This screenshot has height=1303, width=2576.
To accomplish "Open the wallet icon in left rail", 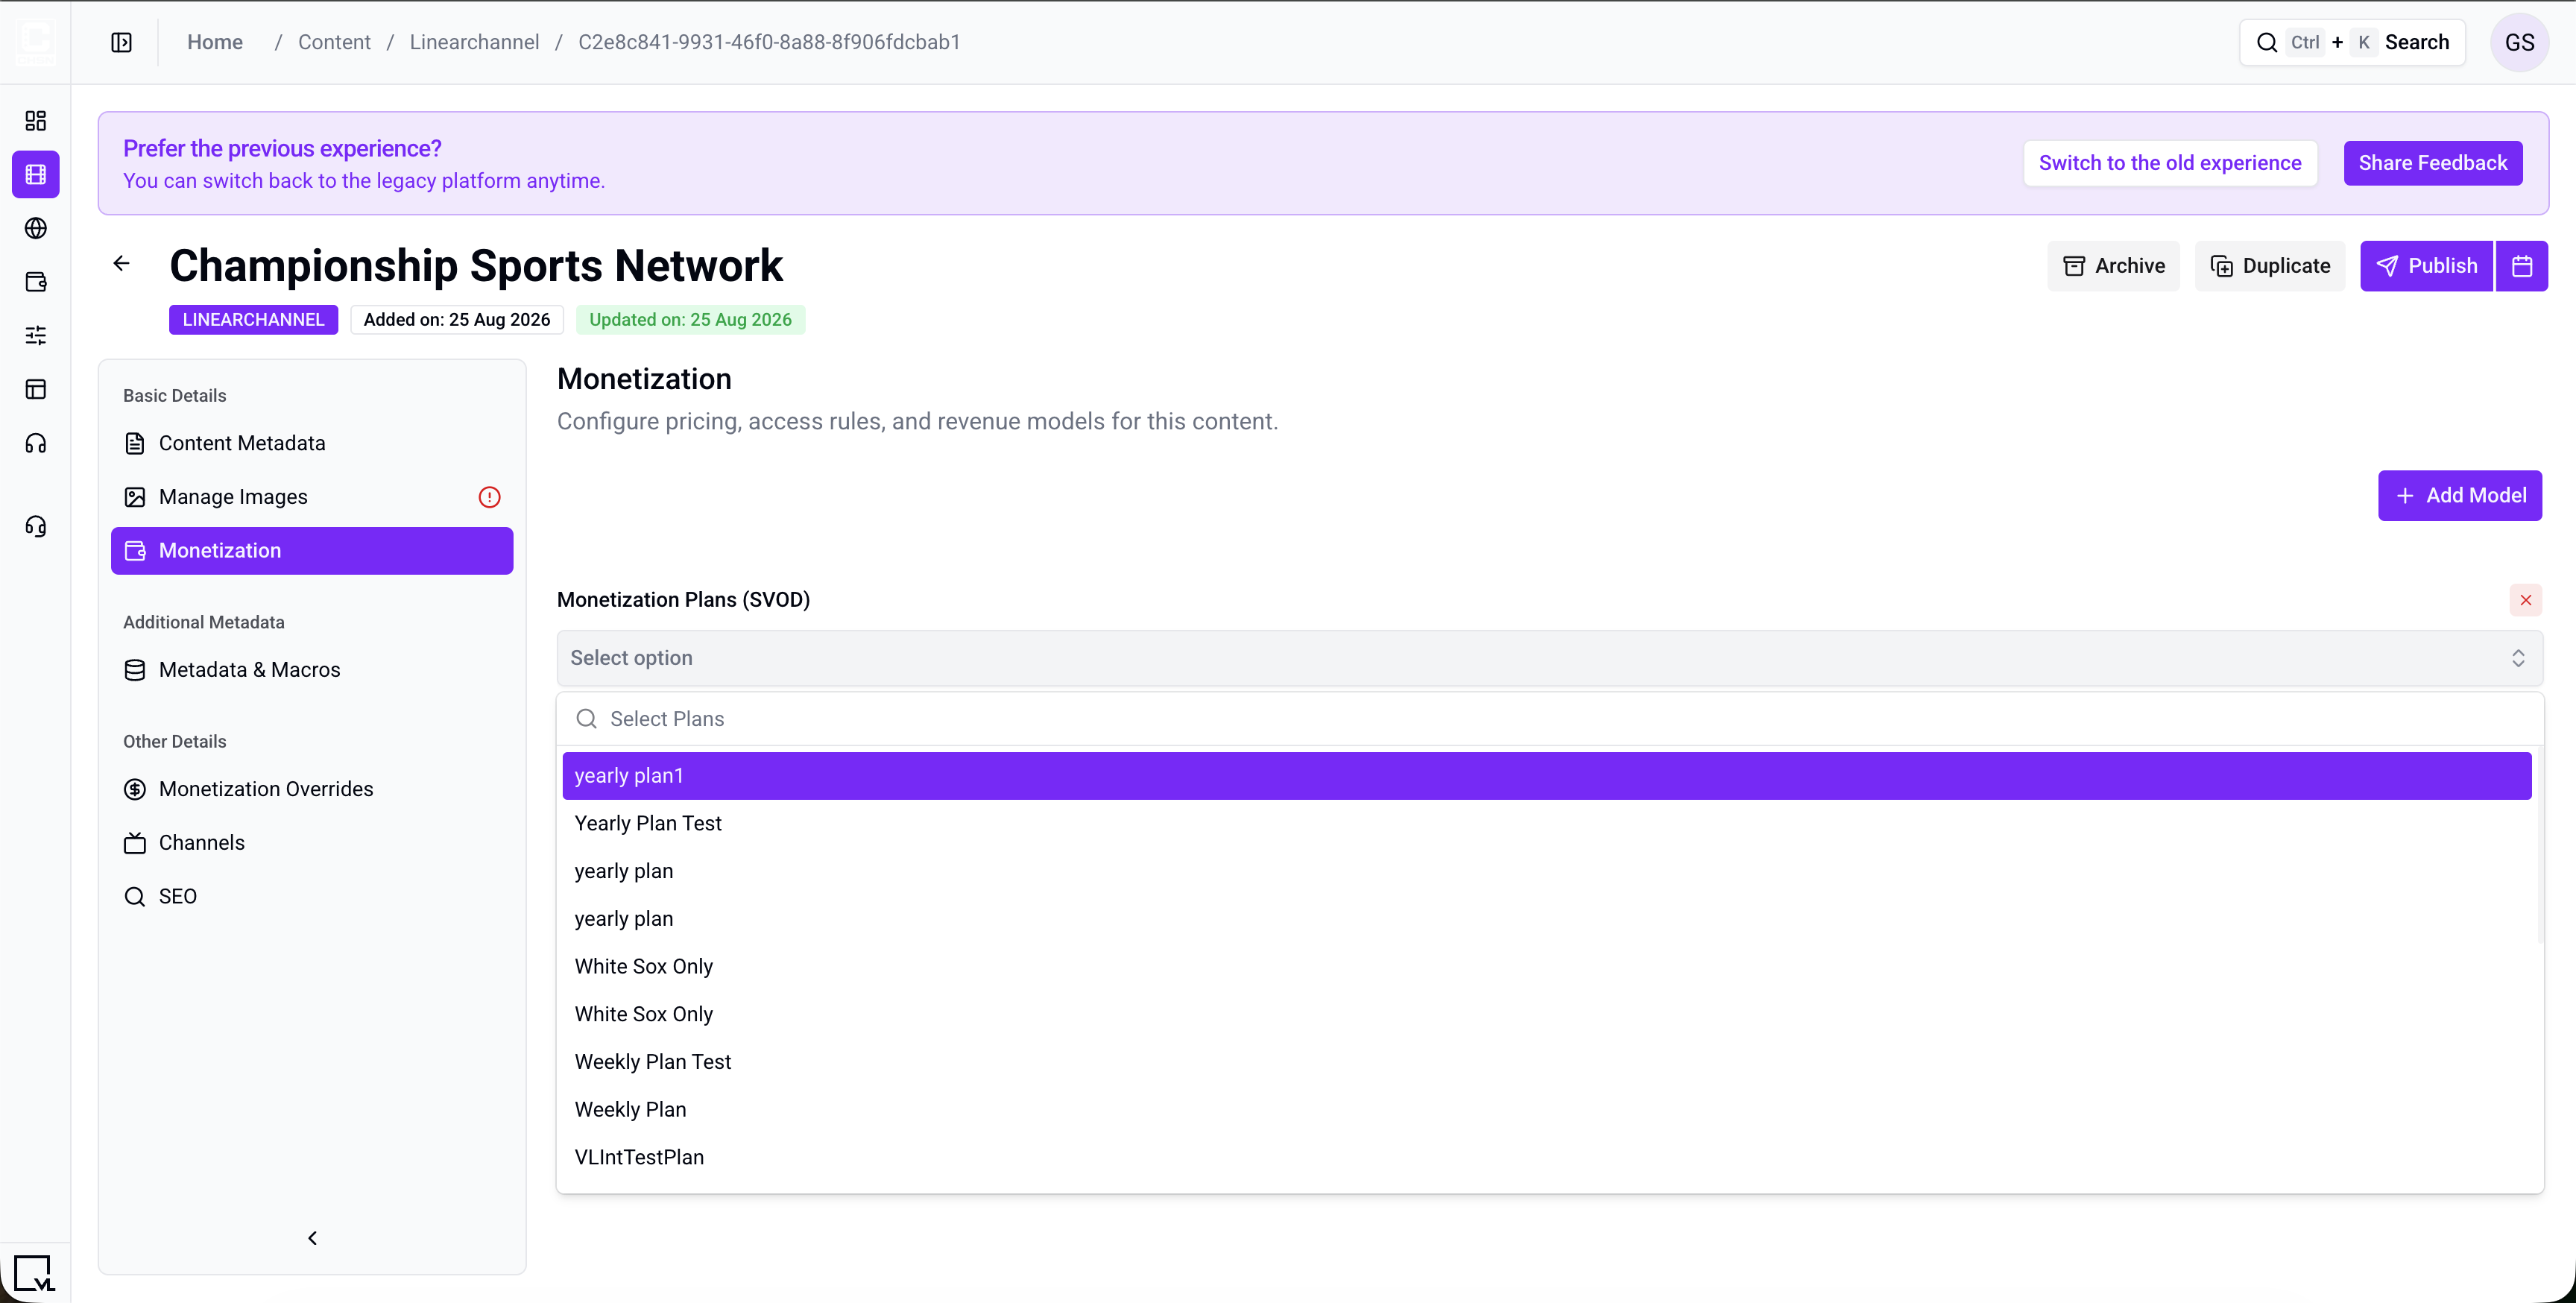I will tap(36, 282).
